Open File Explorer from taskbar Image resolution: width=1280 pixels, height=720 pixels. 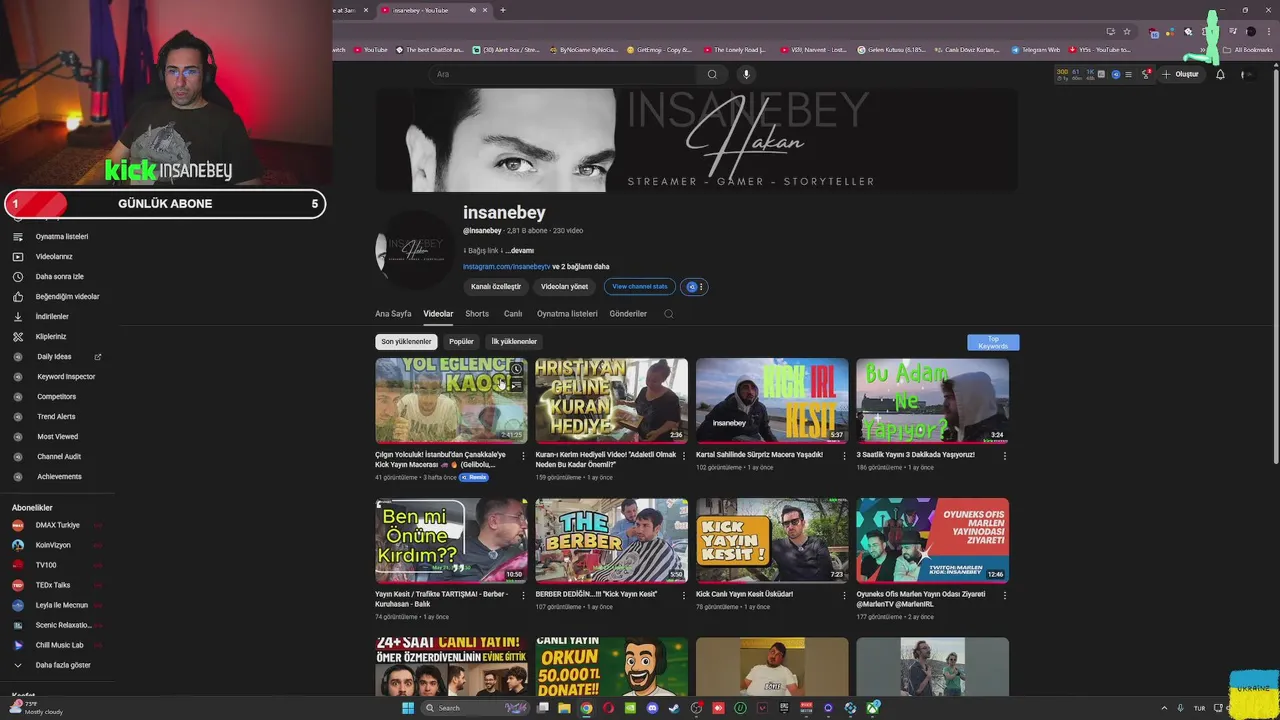tap(564, 708)
